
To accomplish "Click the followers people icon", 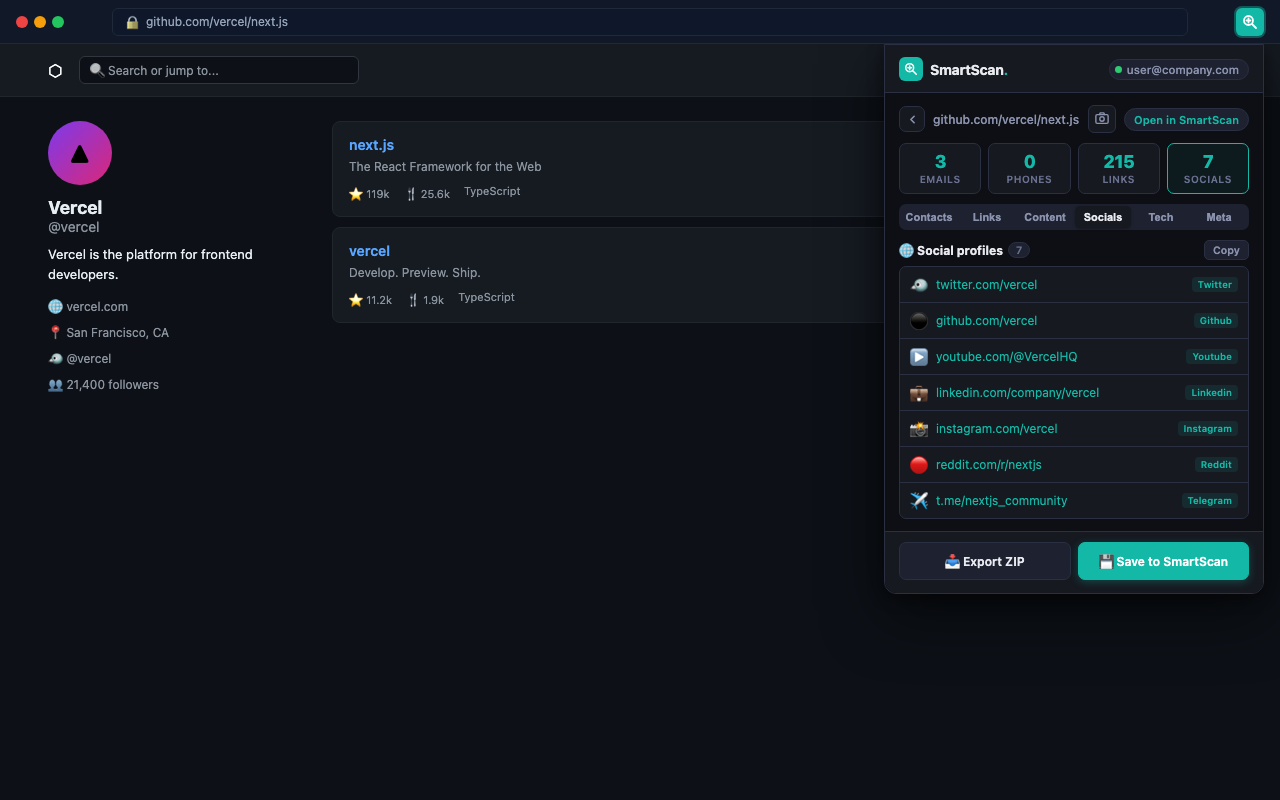I will [55, 385].
